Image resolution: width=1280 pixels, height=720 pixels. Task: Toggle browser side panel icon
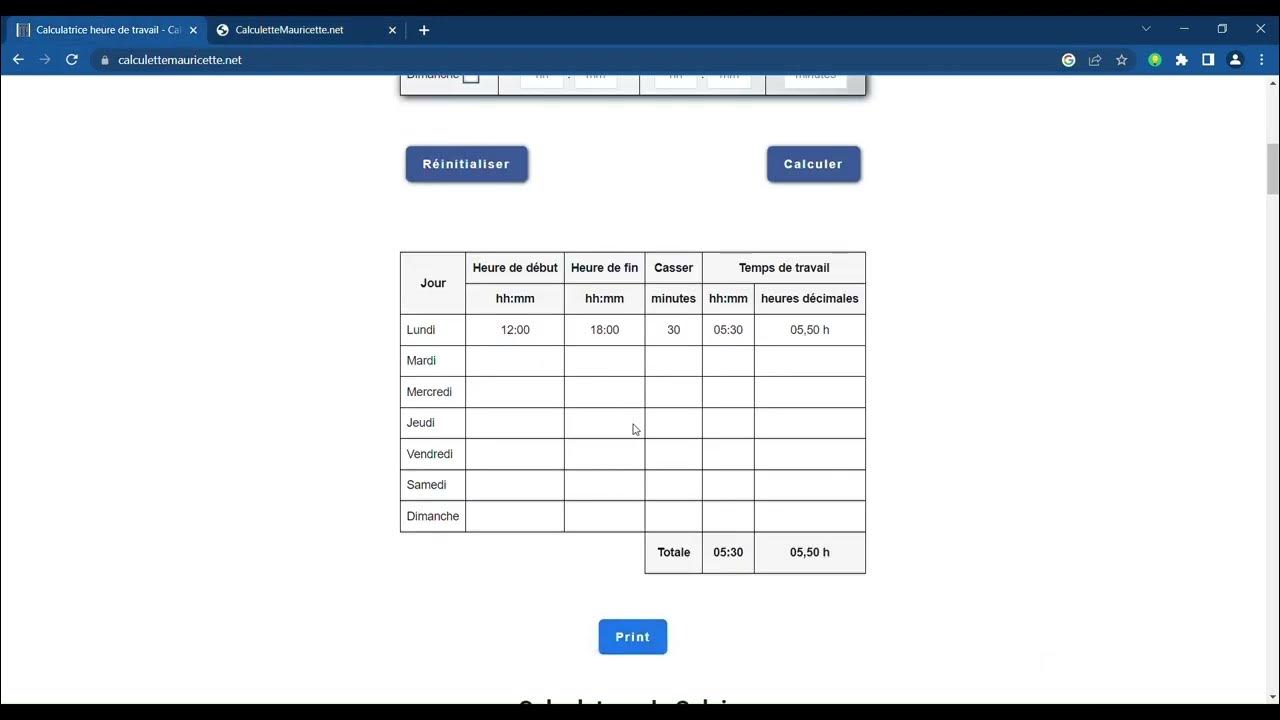pos(1208,60)
